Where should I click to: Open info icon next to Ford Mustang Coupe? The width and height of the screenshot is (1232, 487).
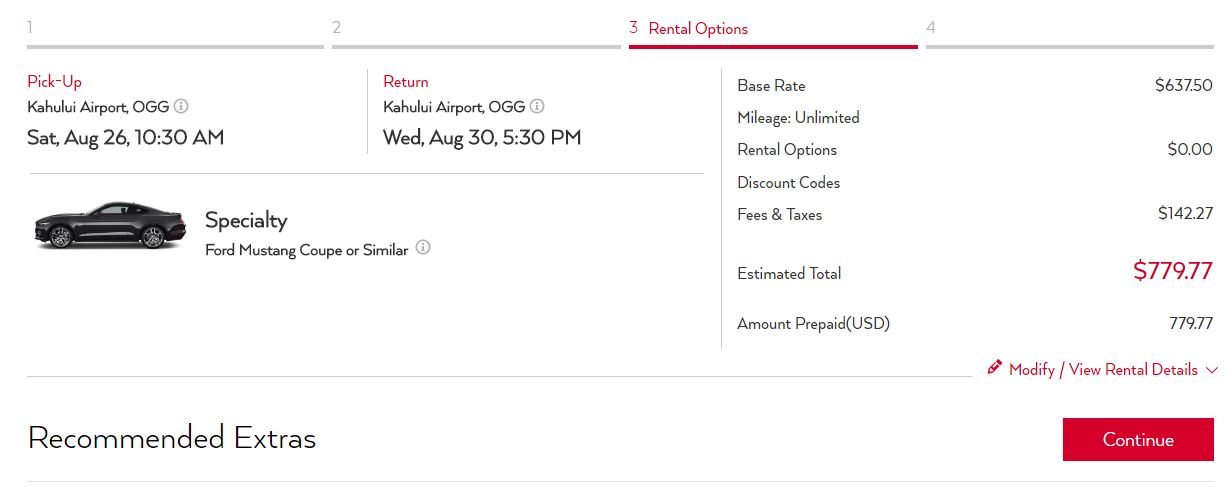point(423,248)
